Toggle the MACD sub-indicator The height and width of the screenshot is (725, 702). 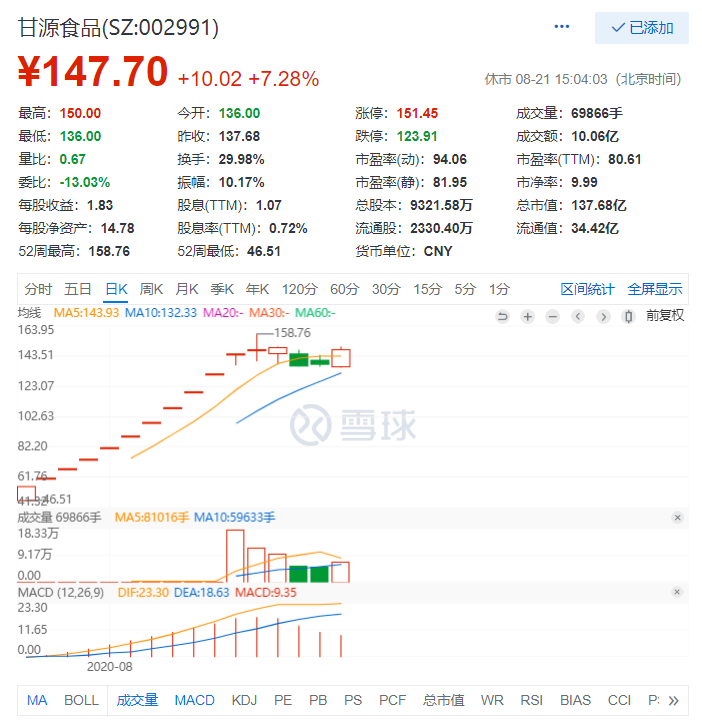pyautogui.click(x=194, y=700)
